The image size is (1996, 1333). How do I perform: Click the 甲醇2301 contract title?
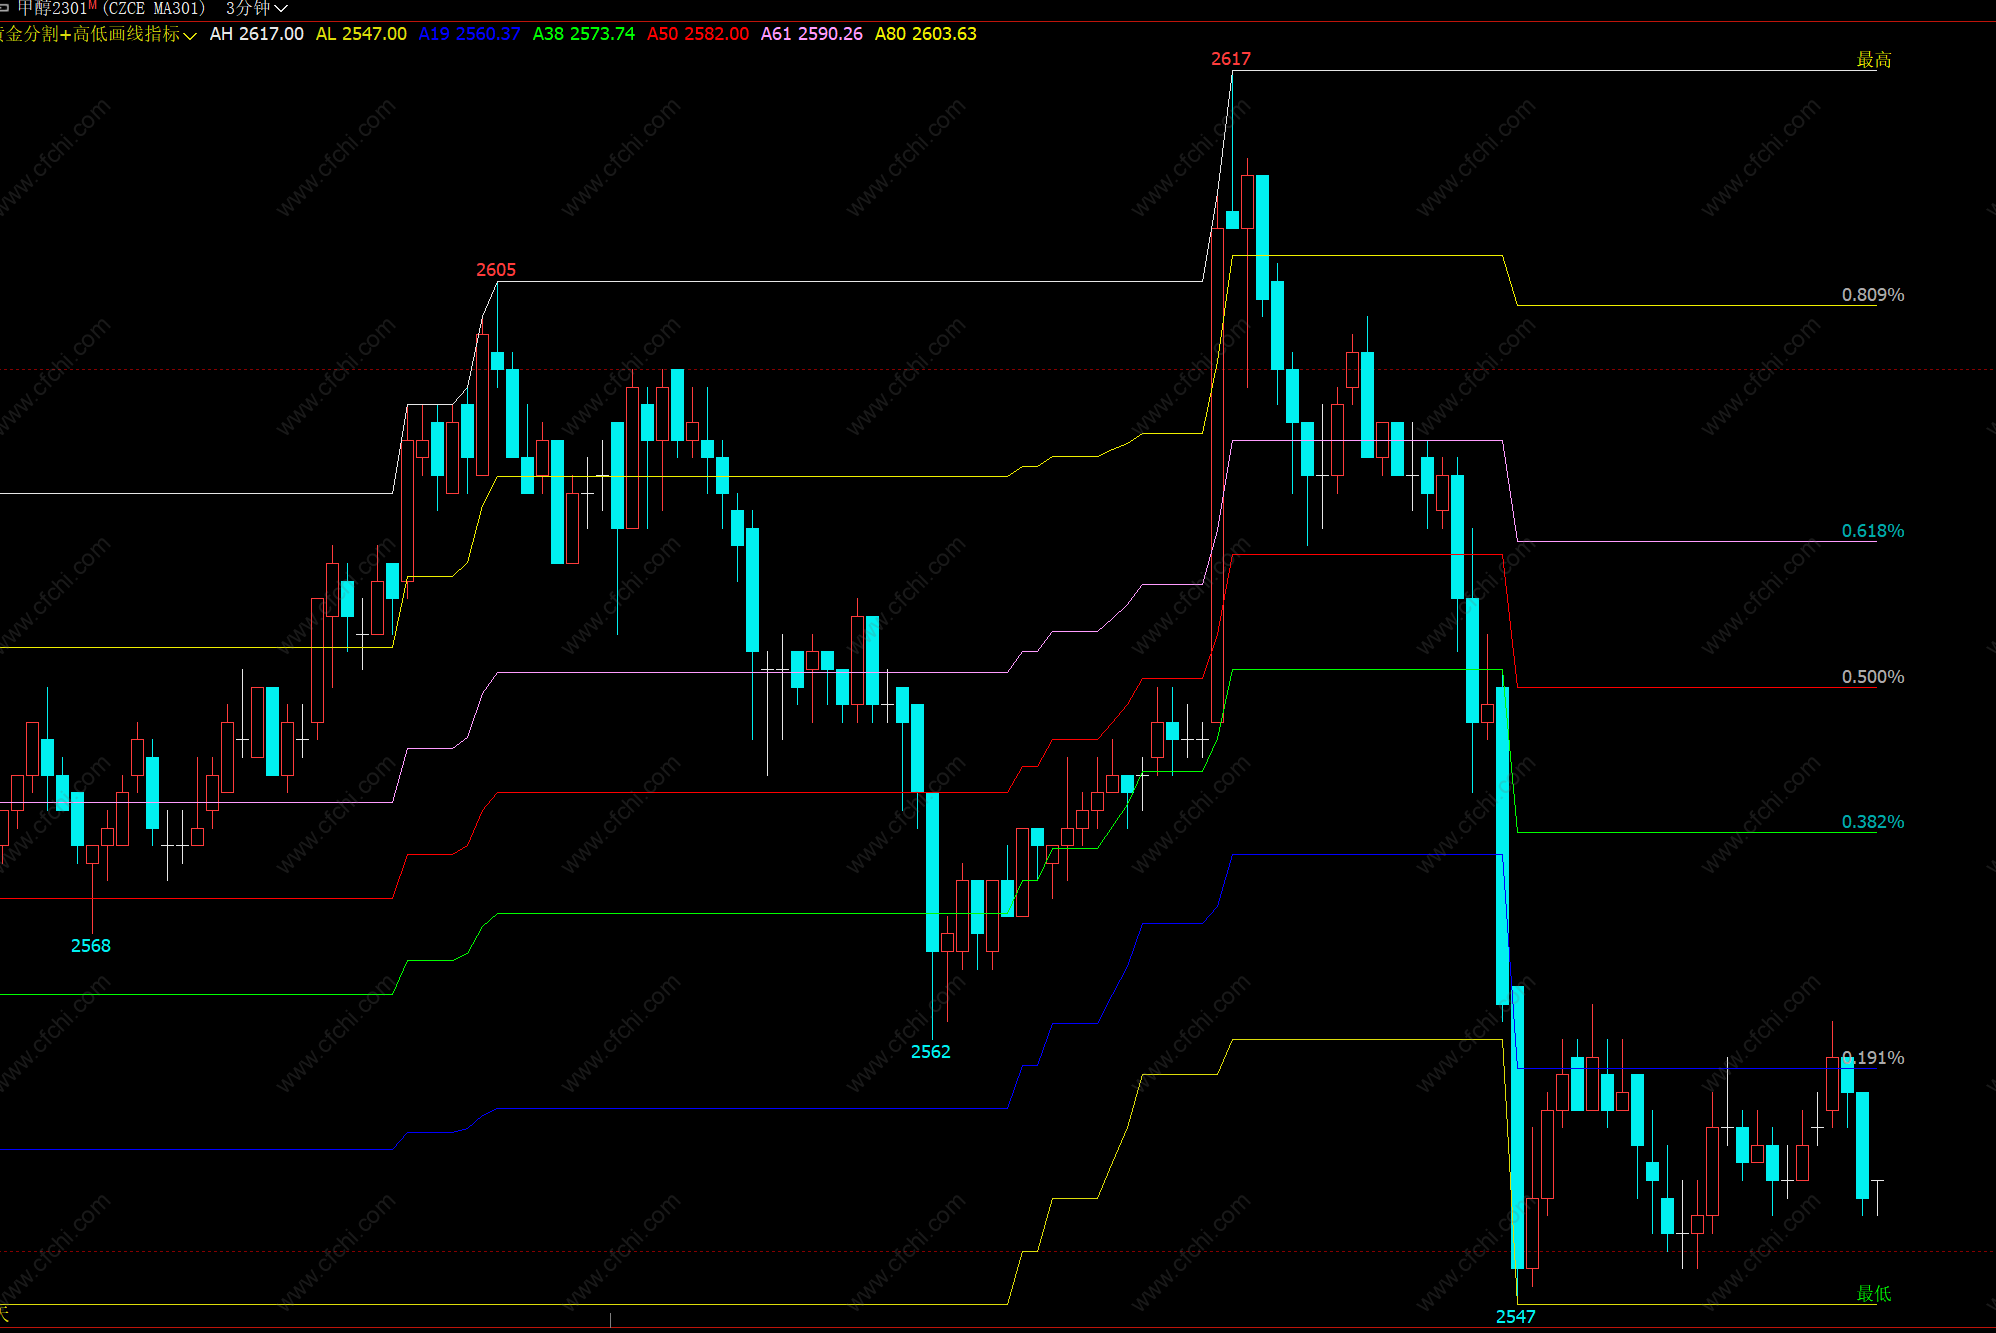52,8
